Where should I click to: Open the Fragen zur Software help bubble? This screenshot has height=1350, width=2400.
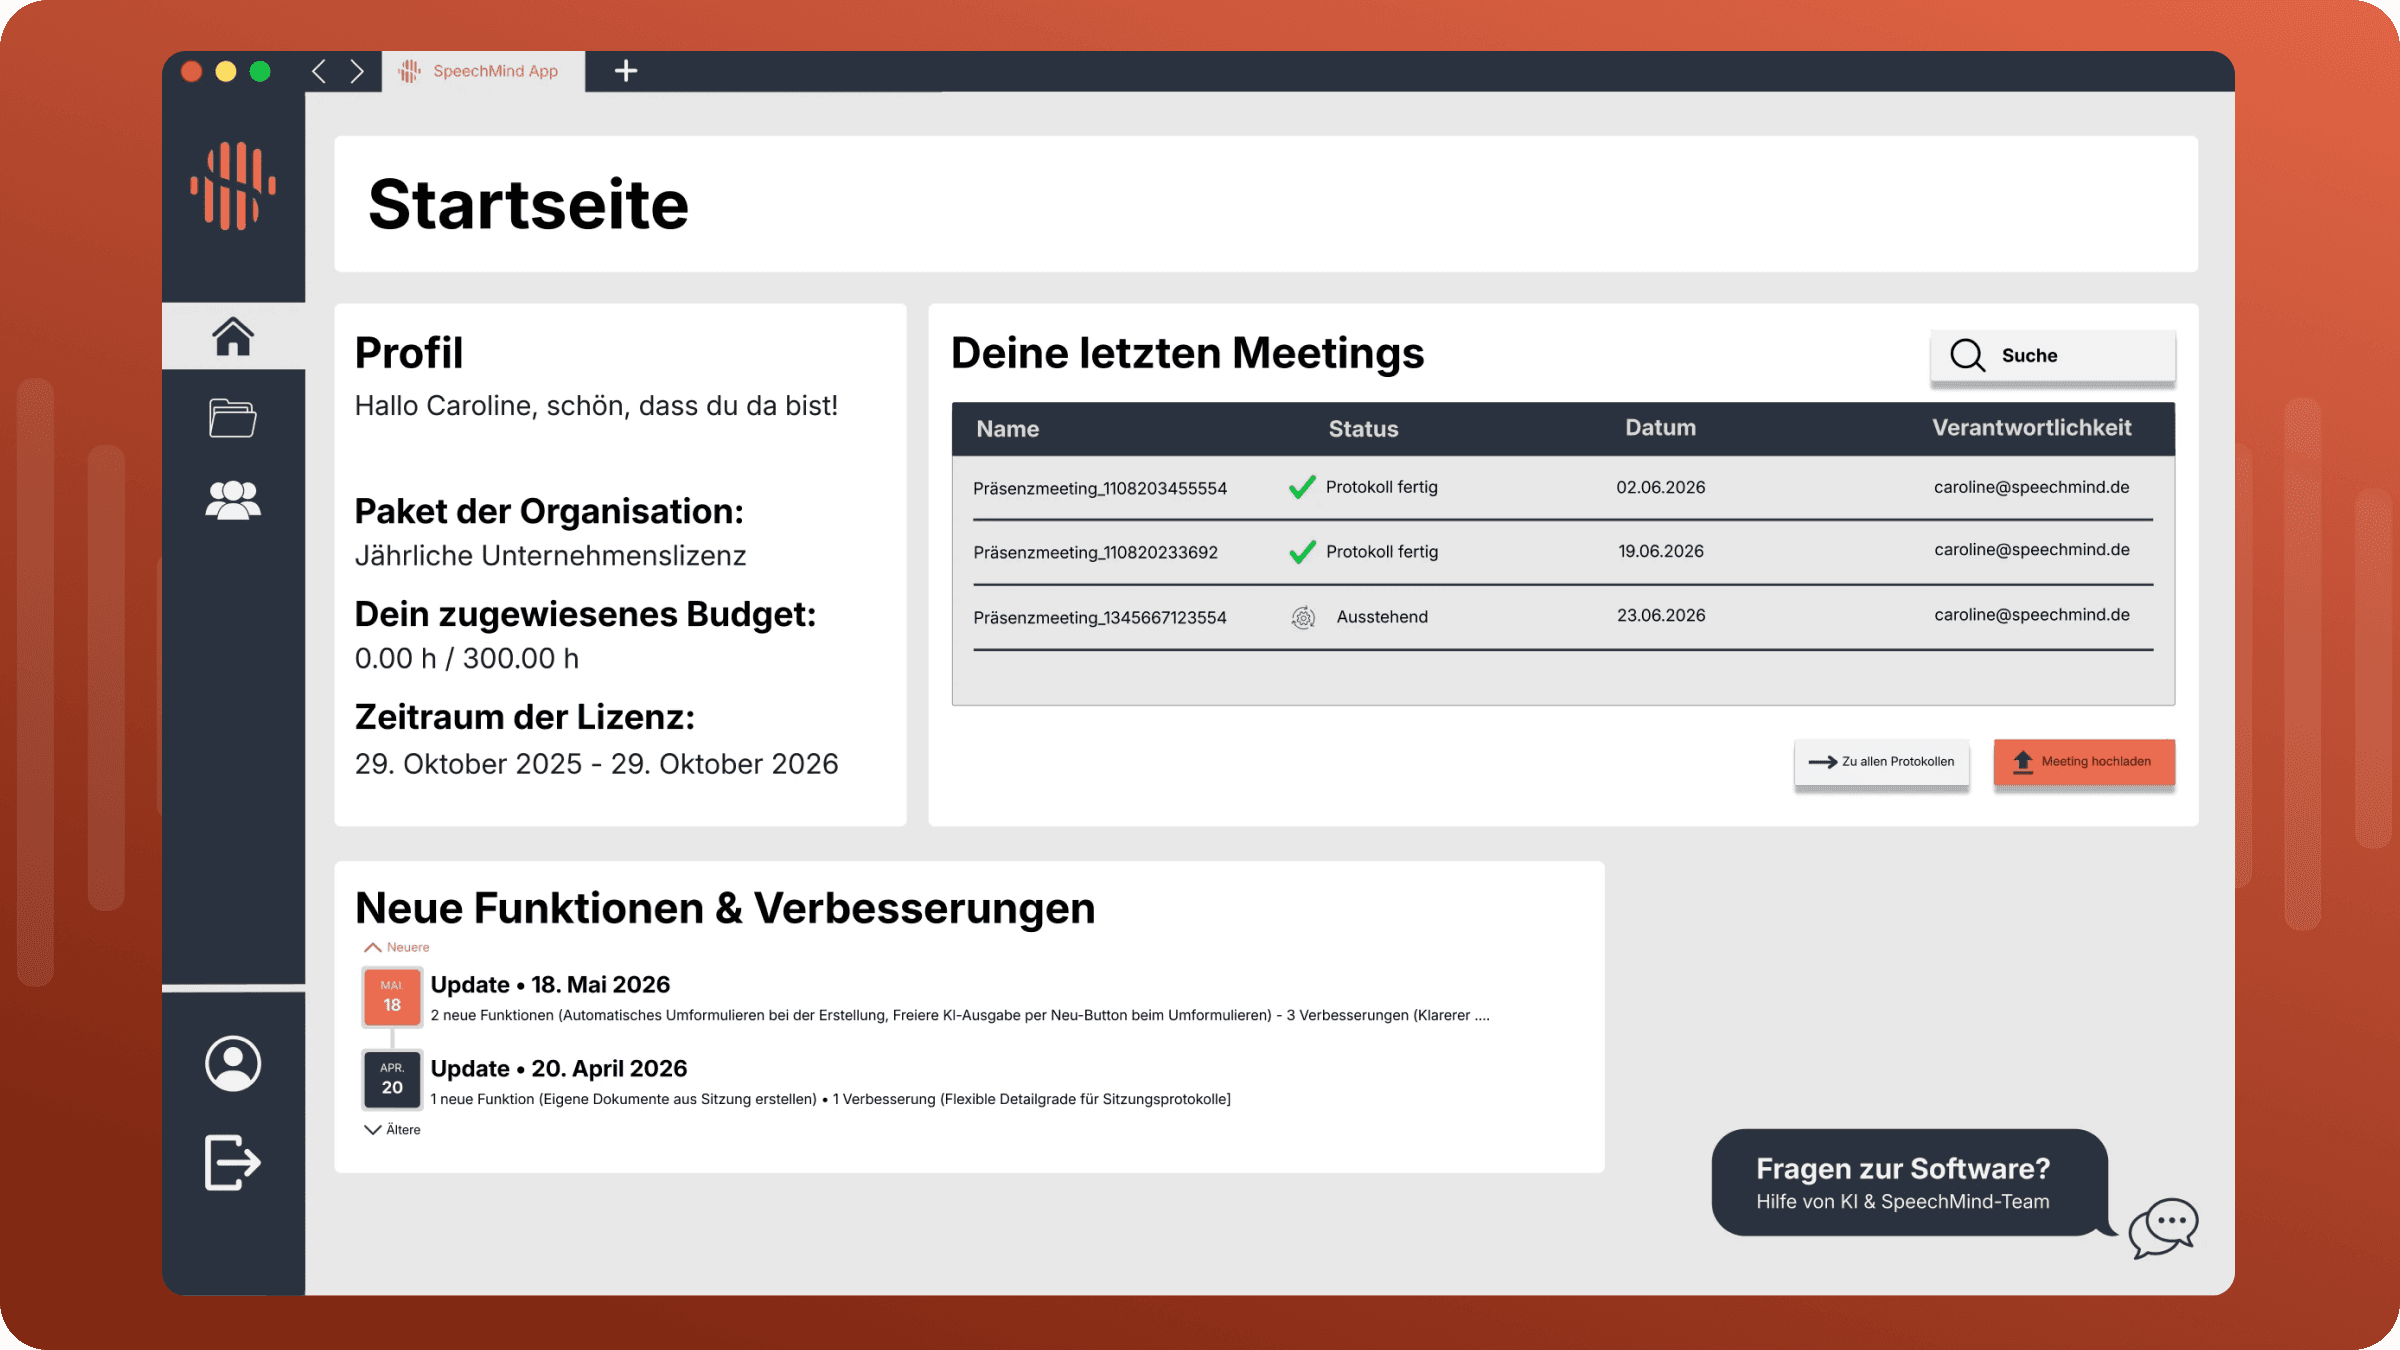[x=1909, y=1183]
